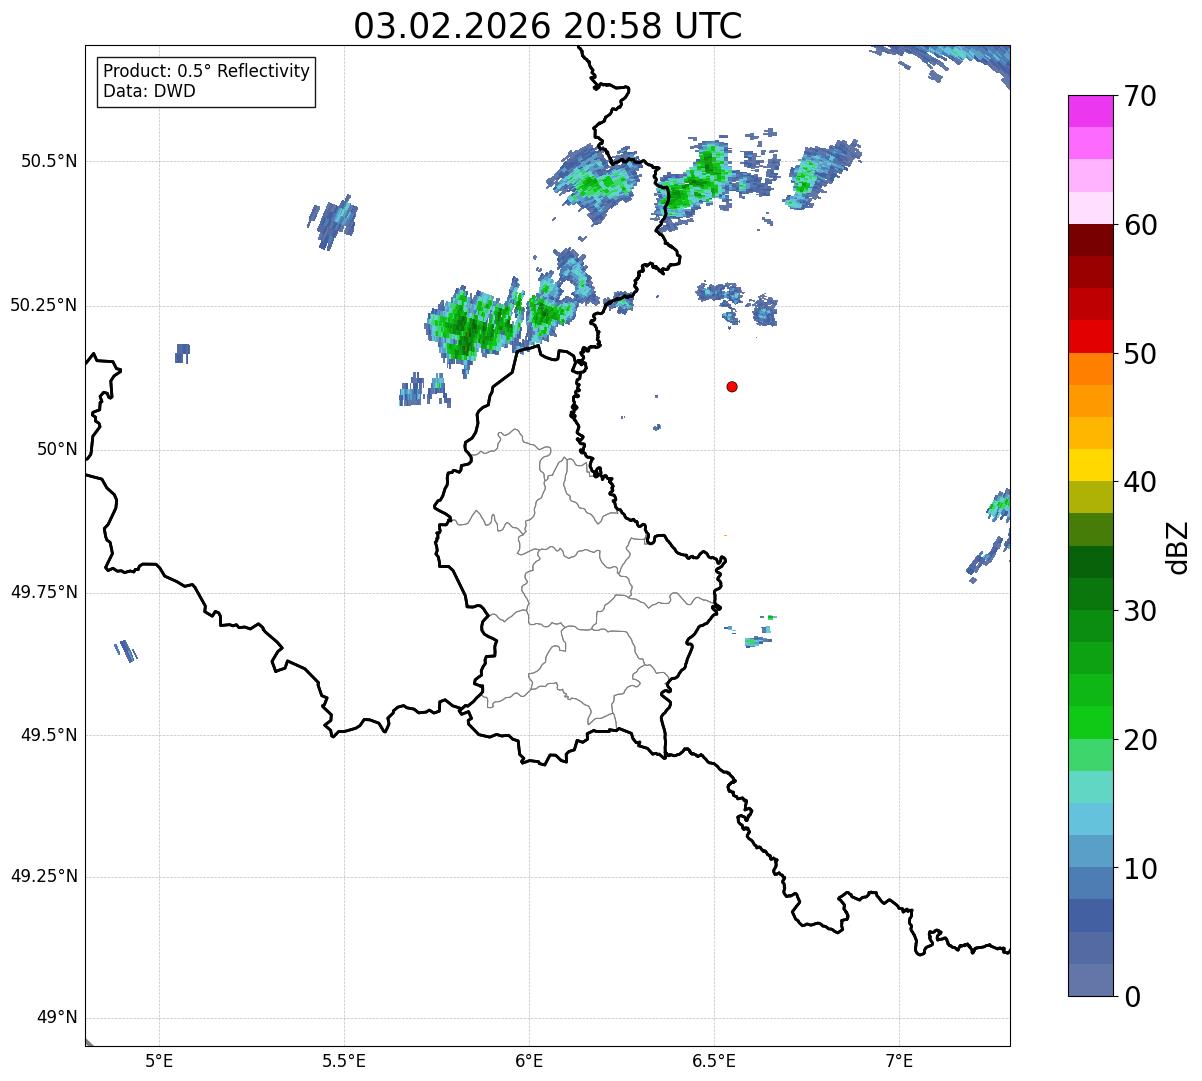
Task: Click the "5.5°E" longitude label
Action: pyautogui.click(x=344, y=1060)
